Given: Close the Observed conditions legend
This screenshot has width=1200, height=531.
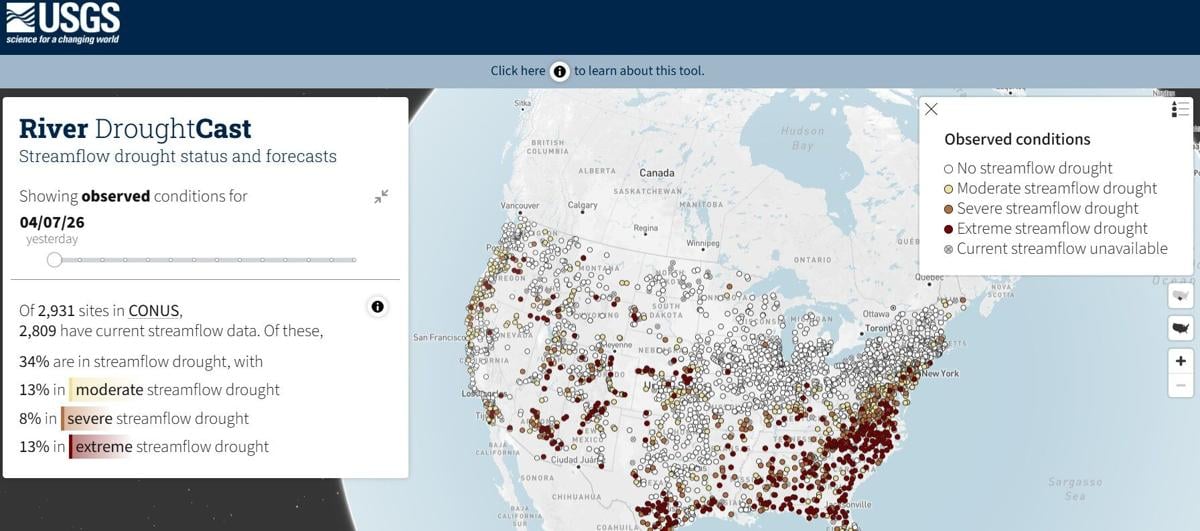Looking at the screenshot, I should pos(931,109).
